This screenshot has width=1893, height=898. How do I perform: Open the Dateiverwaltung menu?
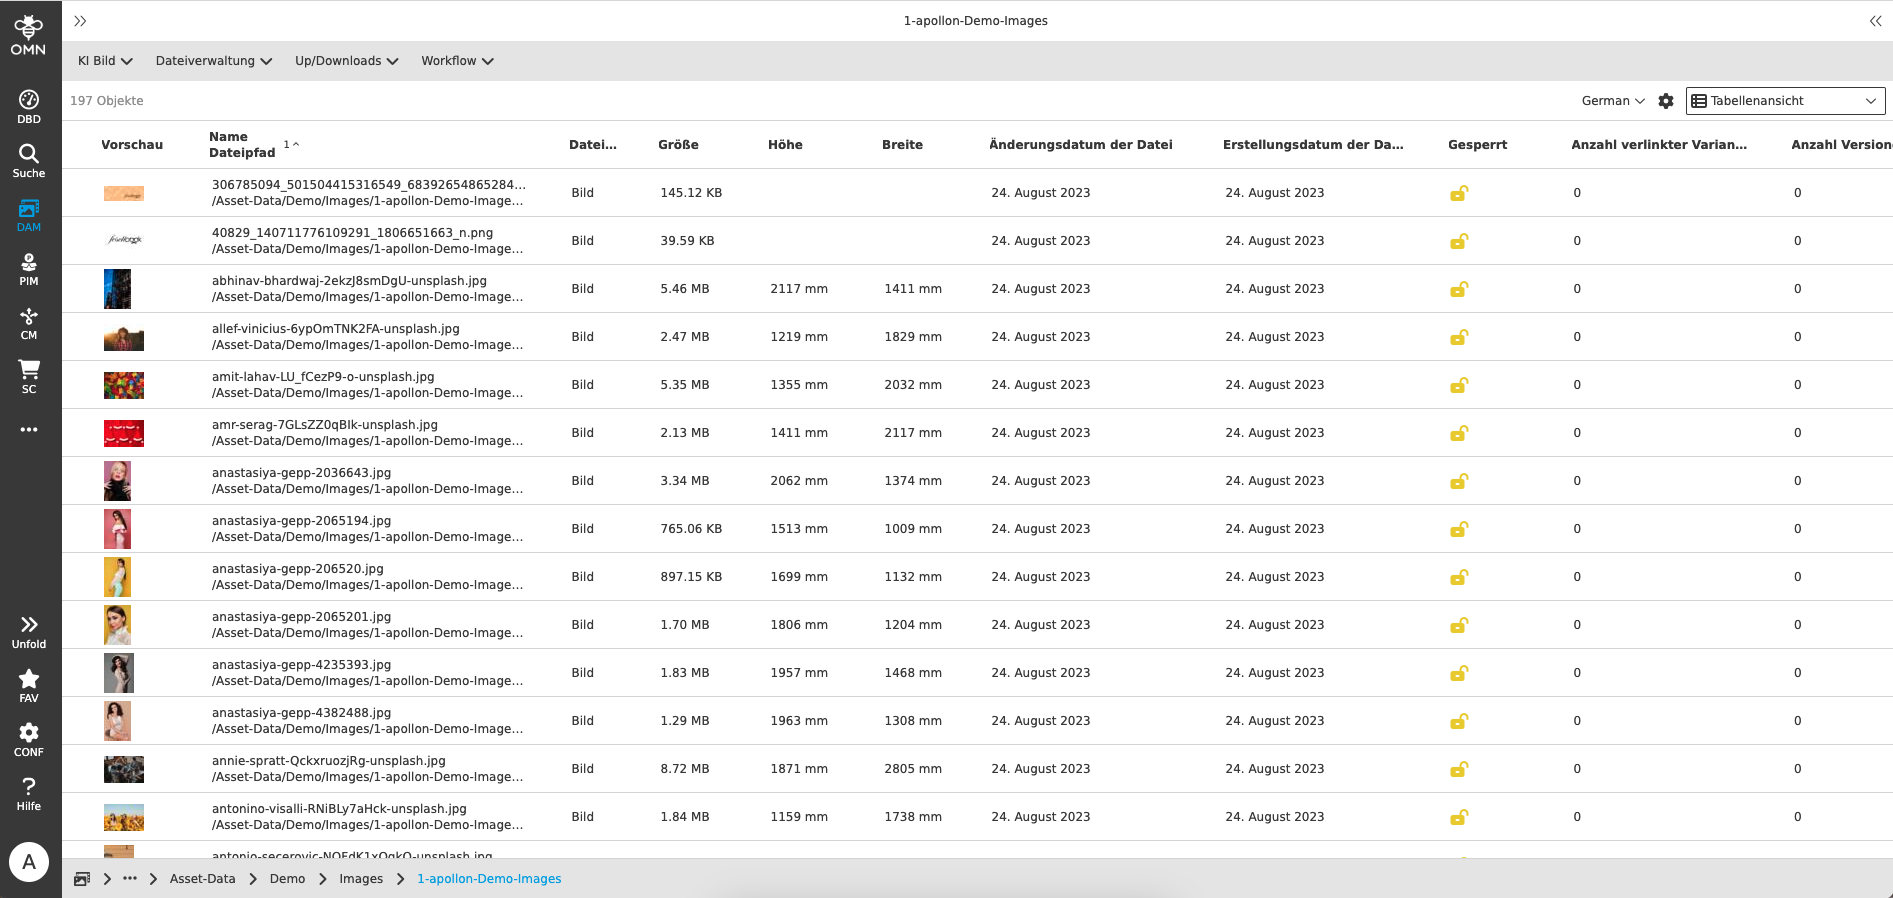(214, 61)
